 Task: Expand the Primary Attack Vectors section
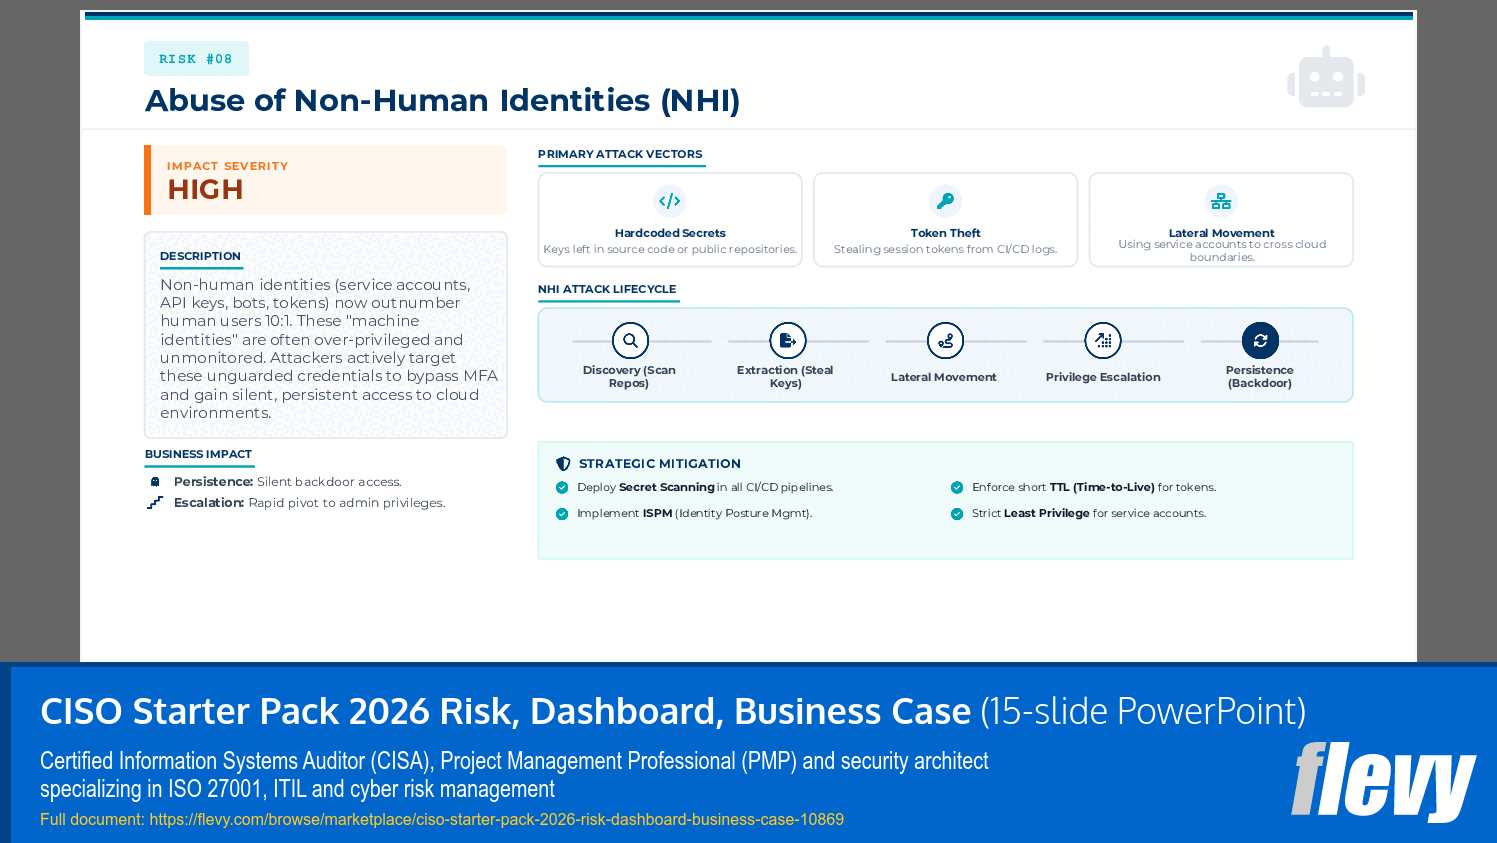coord(621,154)
